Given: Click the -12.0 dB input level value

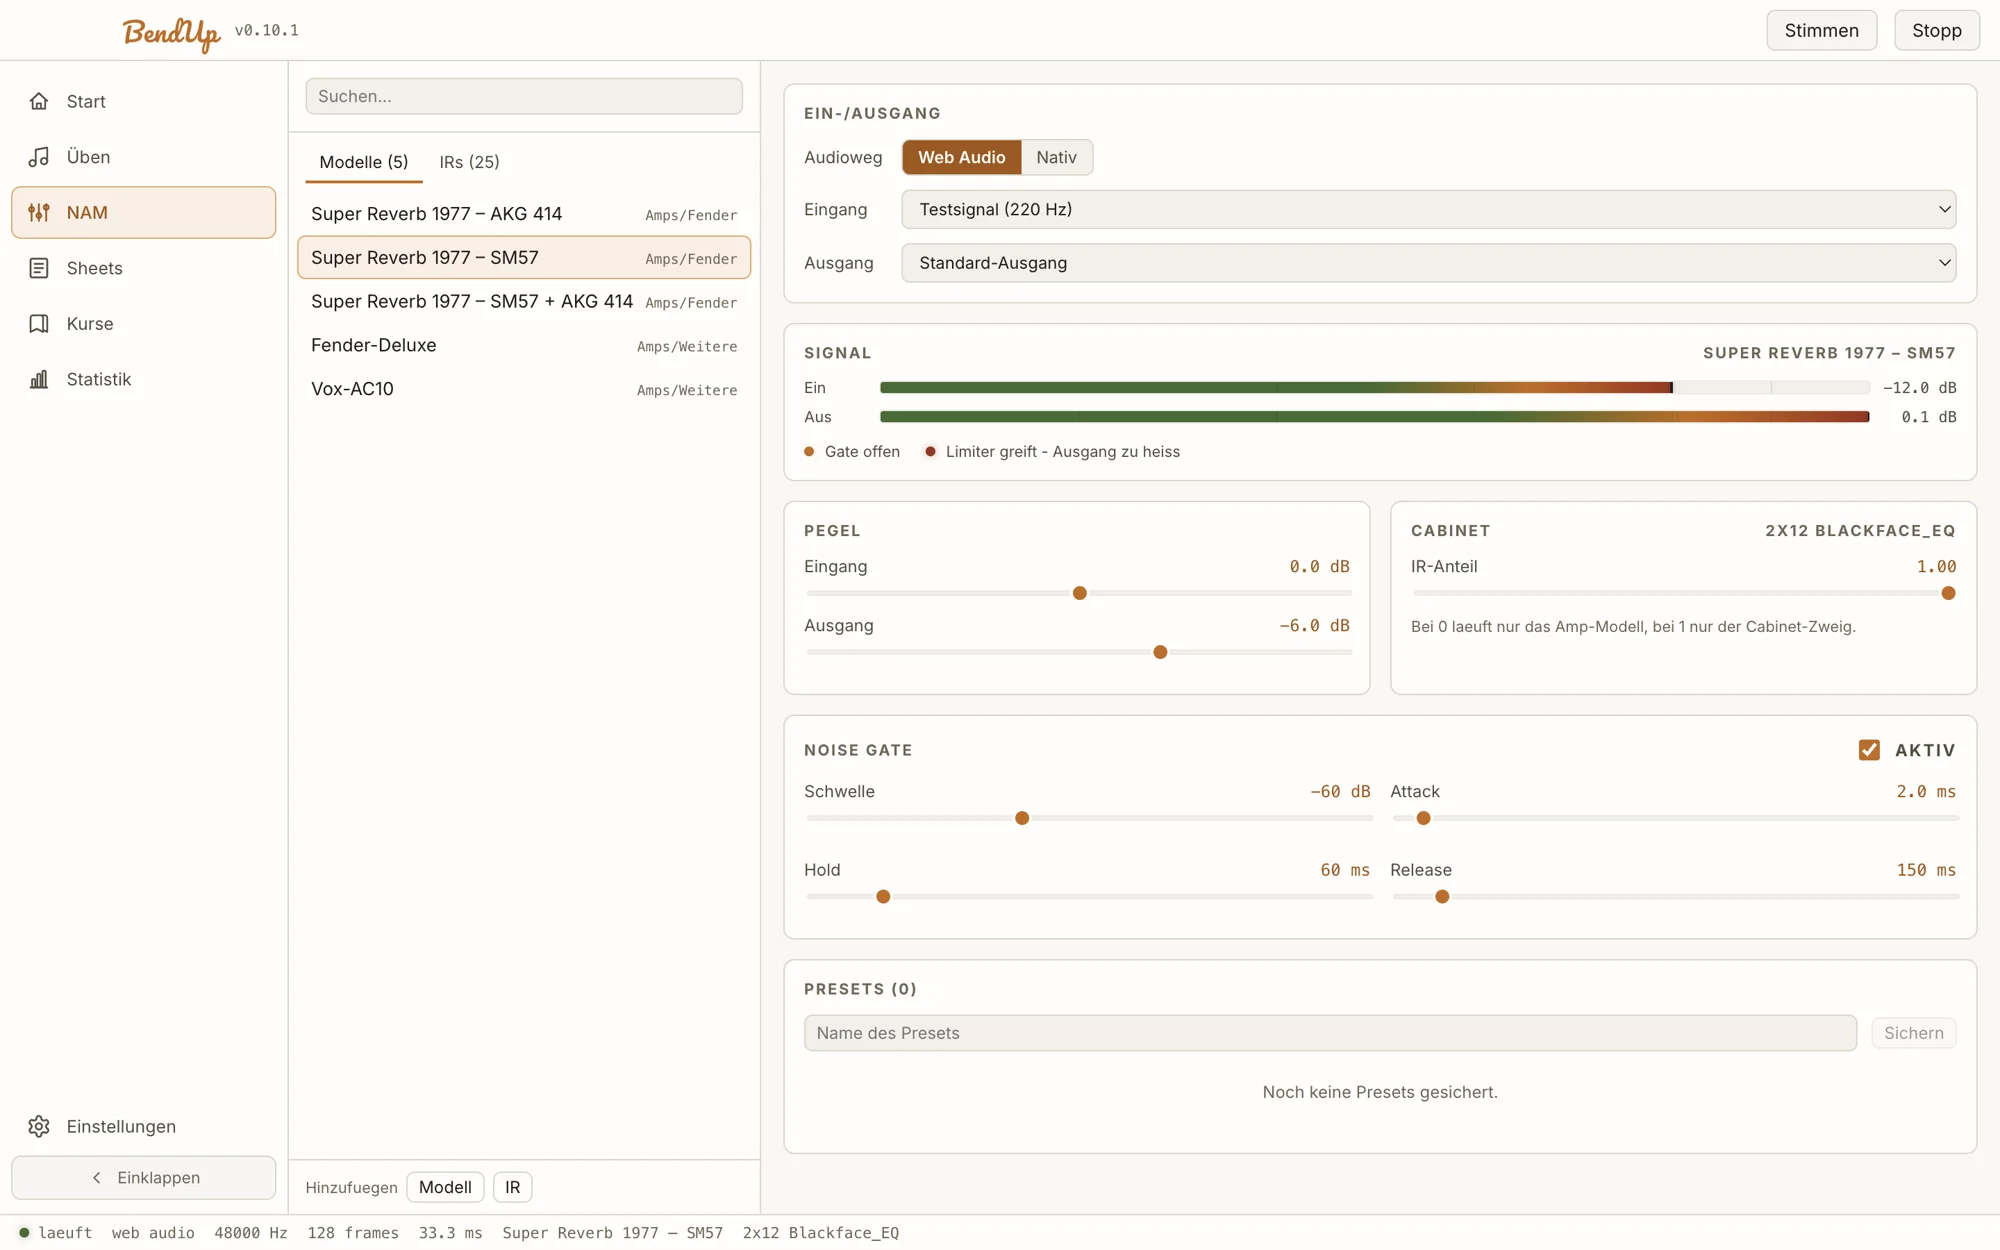Looking at the screenshot, I should [1919, 388].
